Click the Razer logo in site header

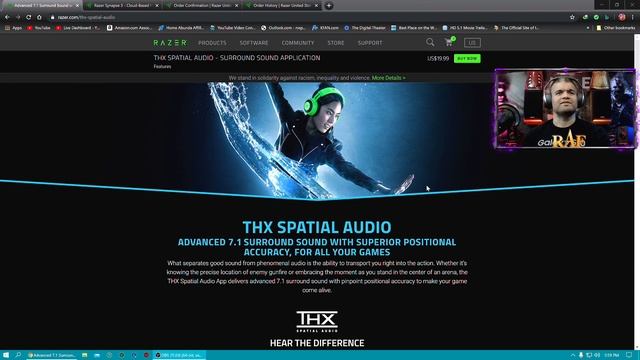(170, 42)
